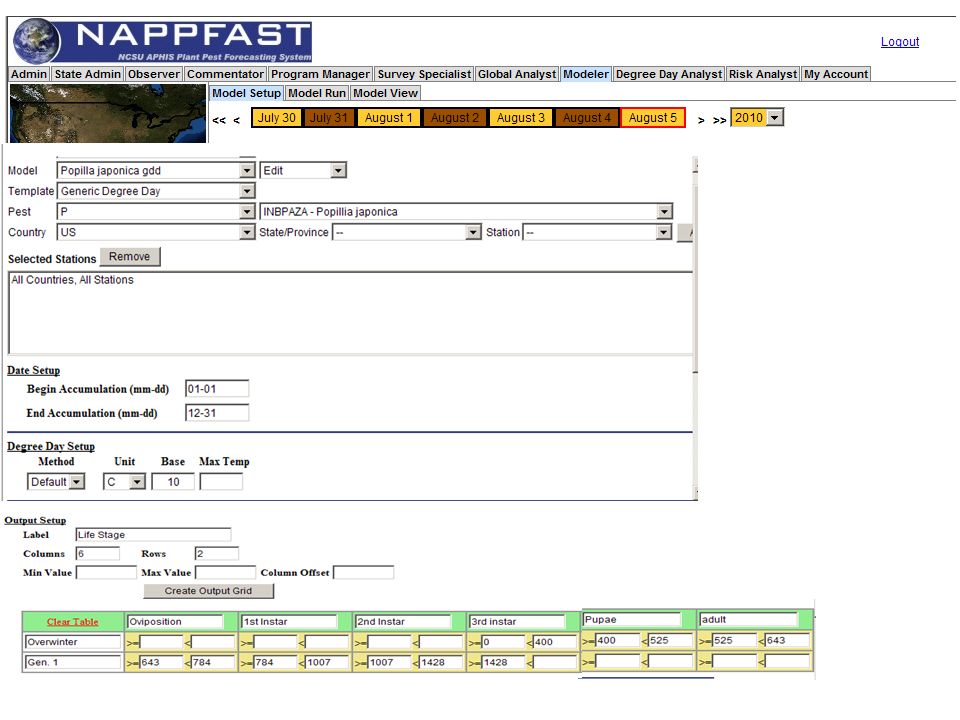Select the July 31 date button
This screenshot has height=720, width=960.
pyautogui.click(x=328, y=118)
